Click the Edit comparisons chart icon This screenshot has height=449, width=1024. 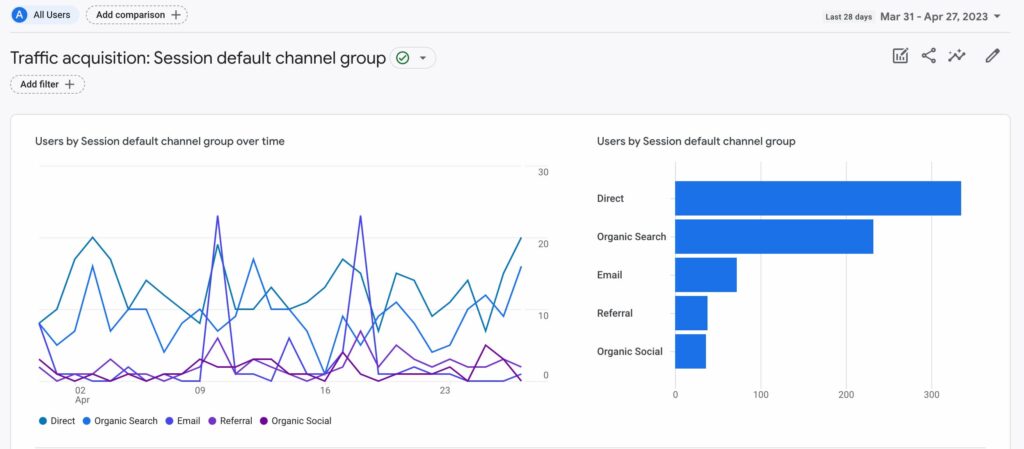point(900,56)
